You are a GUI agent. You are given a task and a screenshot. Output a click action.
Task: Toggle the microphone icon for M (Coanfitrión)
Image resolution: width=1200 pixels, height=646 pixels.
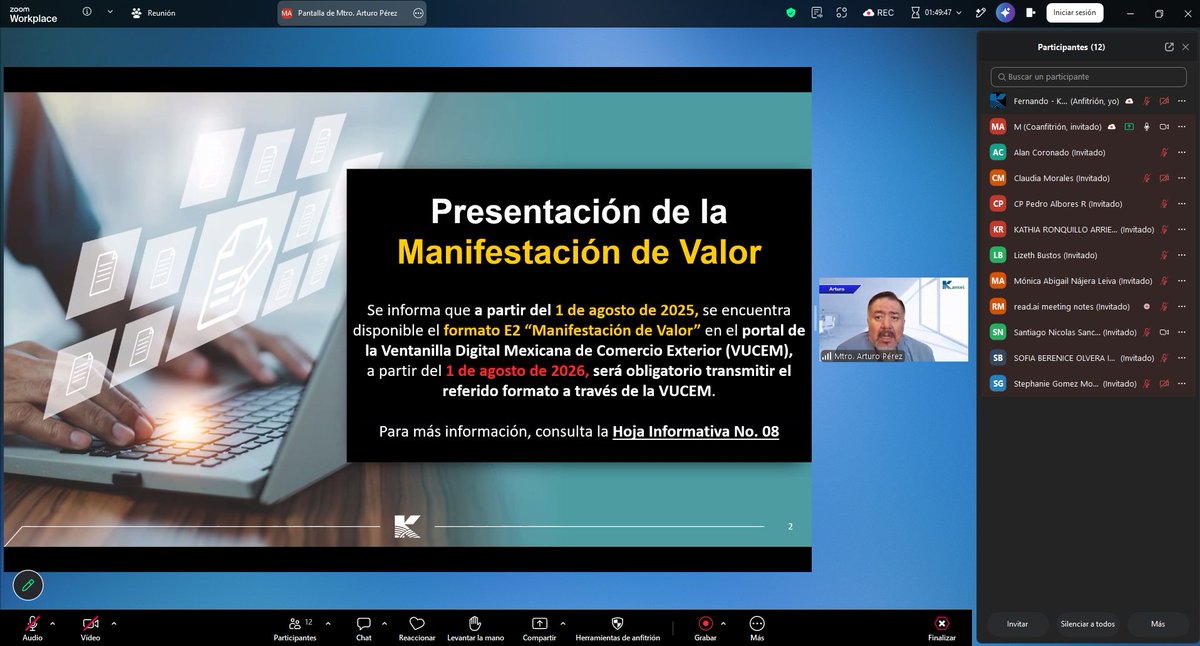point(1147,127)
